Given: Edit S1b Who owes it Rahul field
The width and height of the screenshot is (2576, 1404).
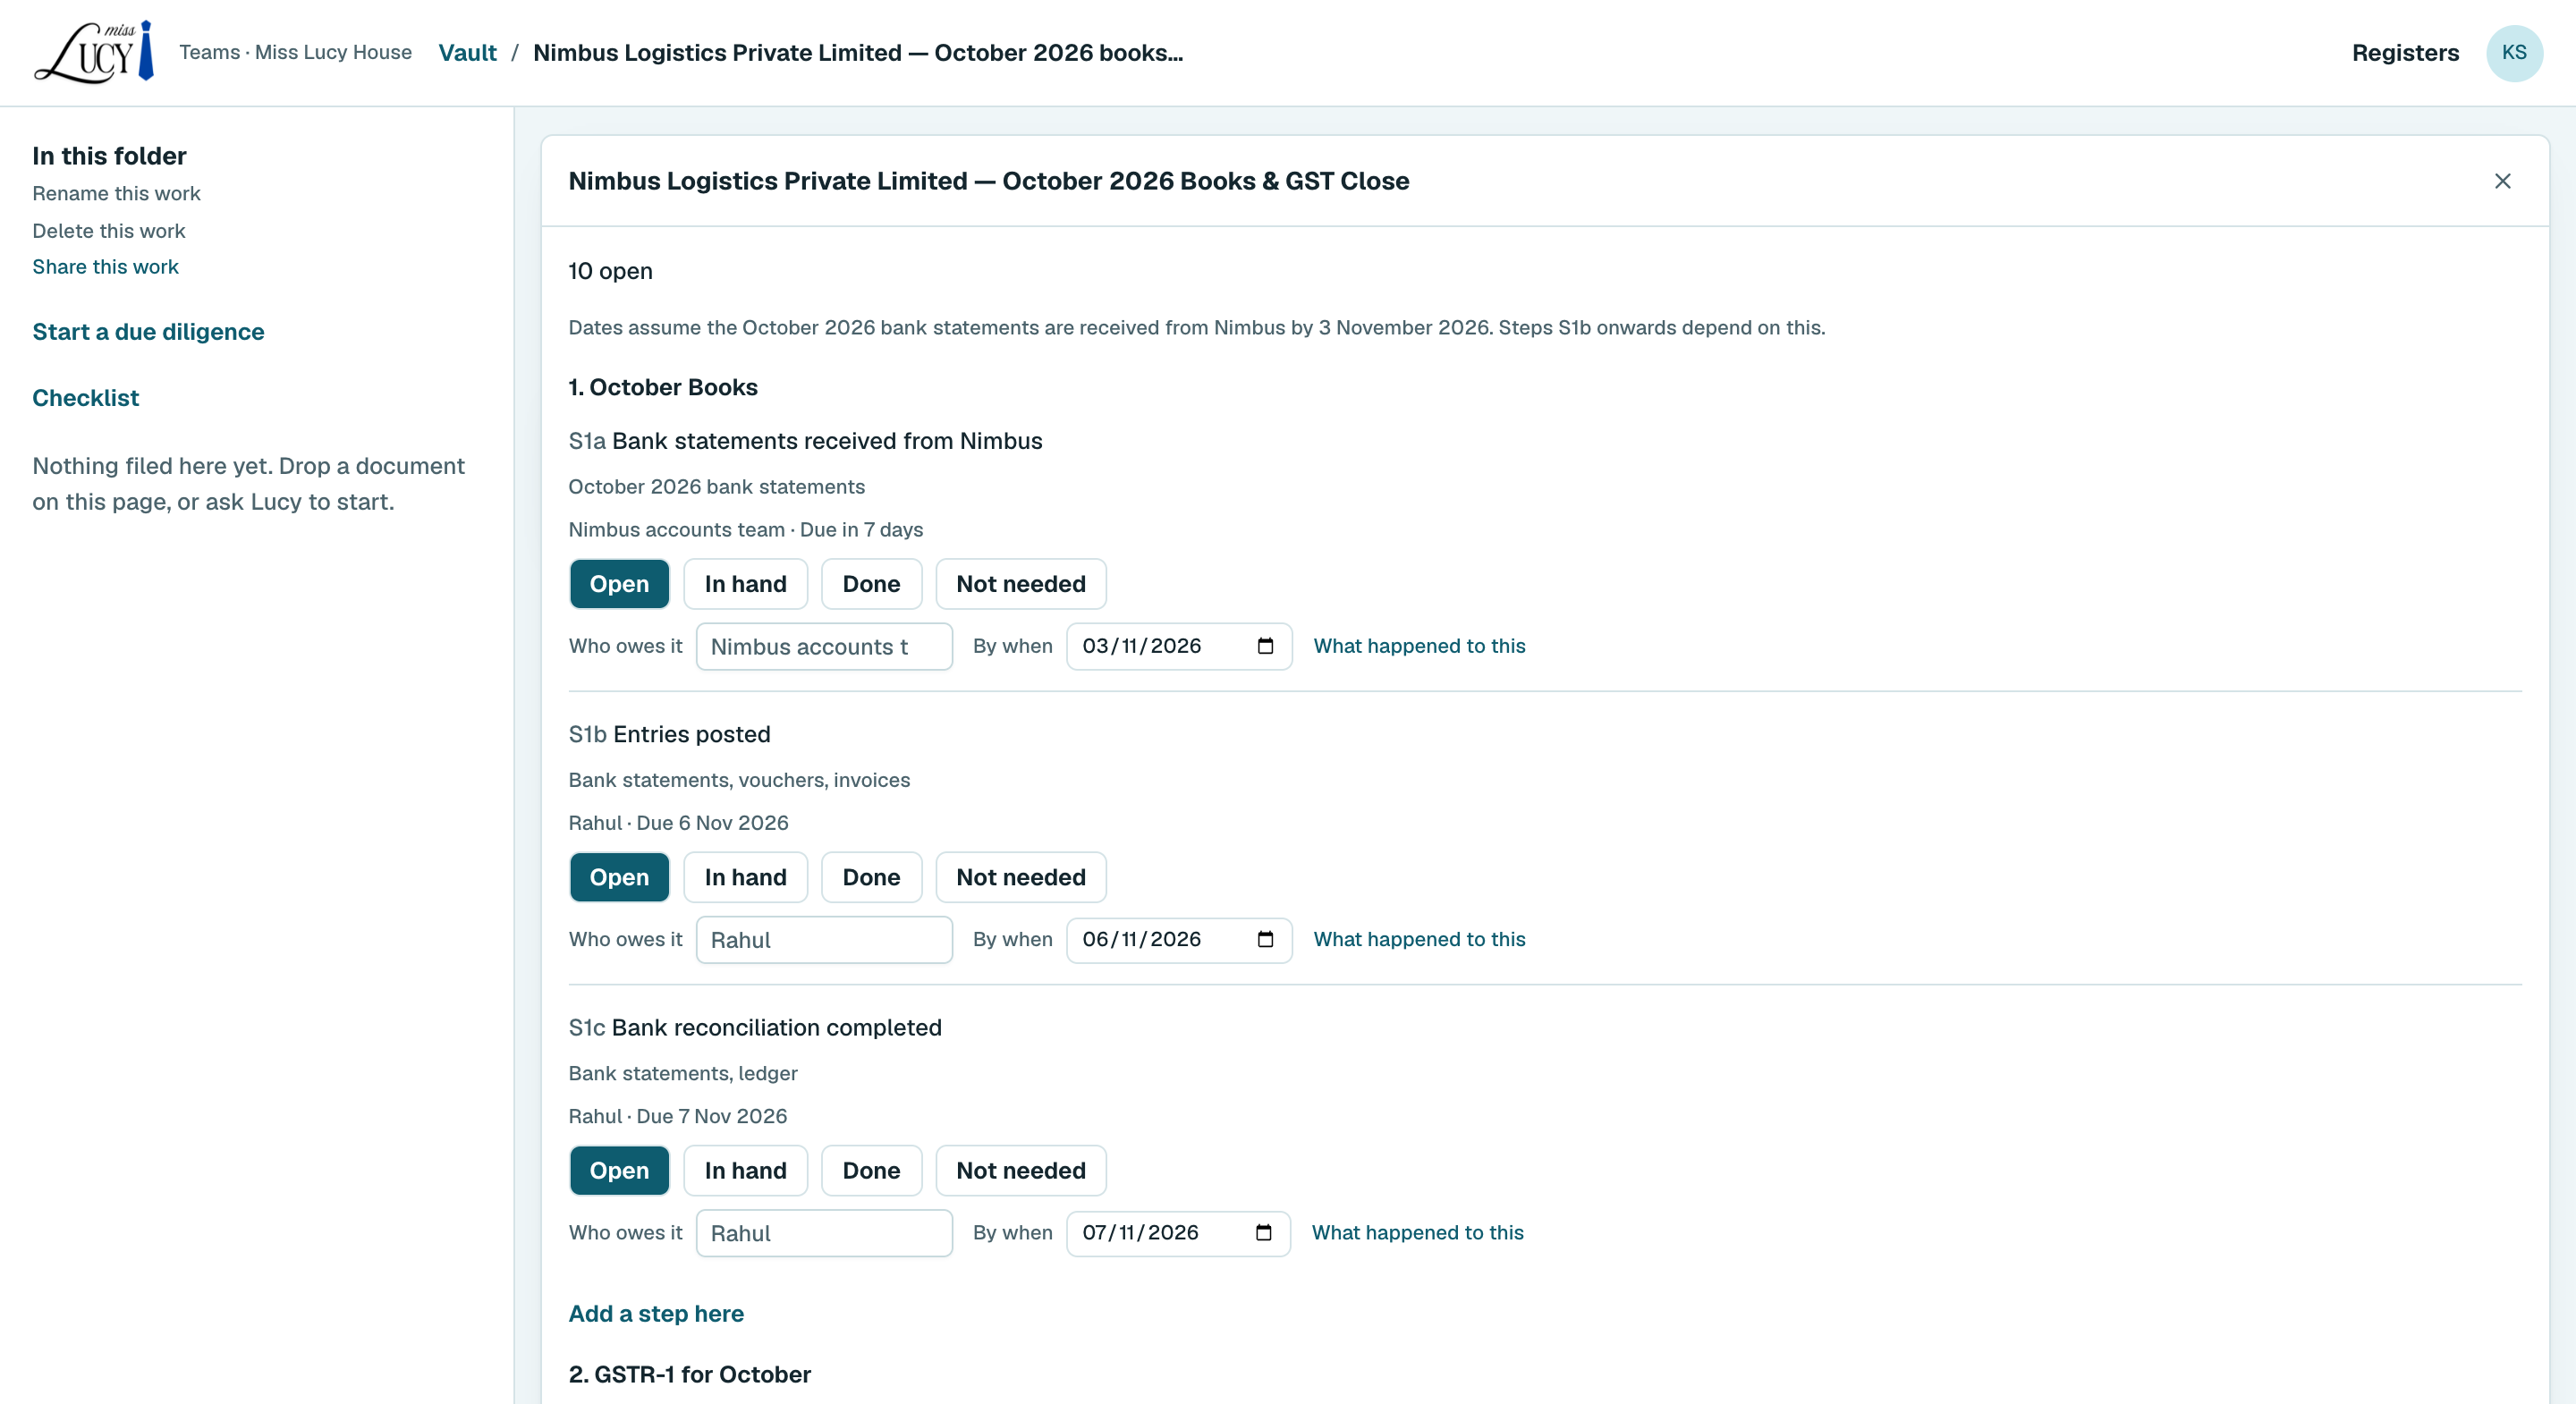Looking at the screenshot, I should coord(824,939).
